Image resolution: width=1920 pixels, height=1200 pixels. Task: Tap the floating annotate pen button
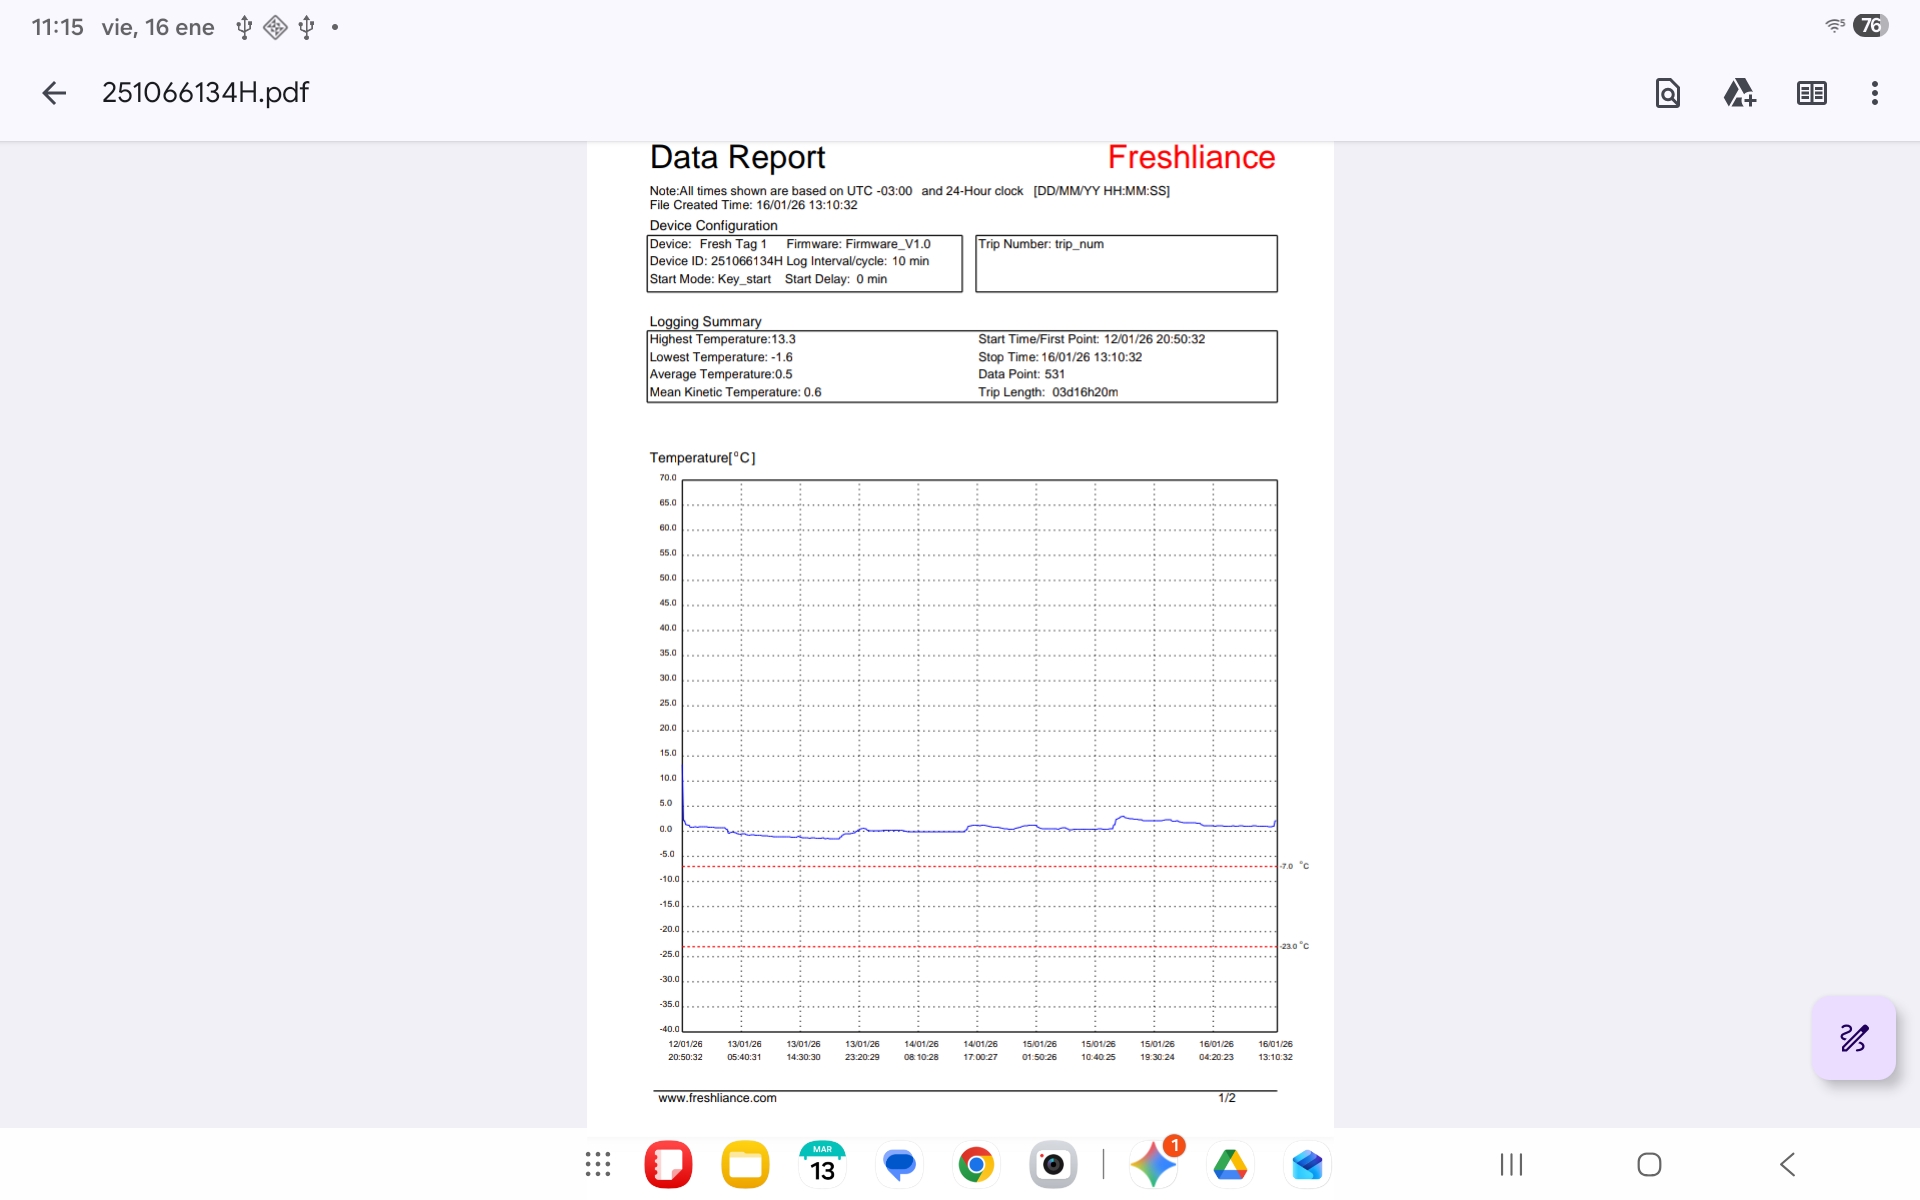tap(1853, 1038)
